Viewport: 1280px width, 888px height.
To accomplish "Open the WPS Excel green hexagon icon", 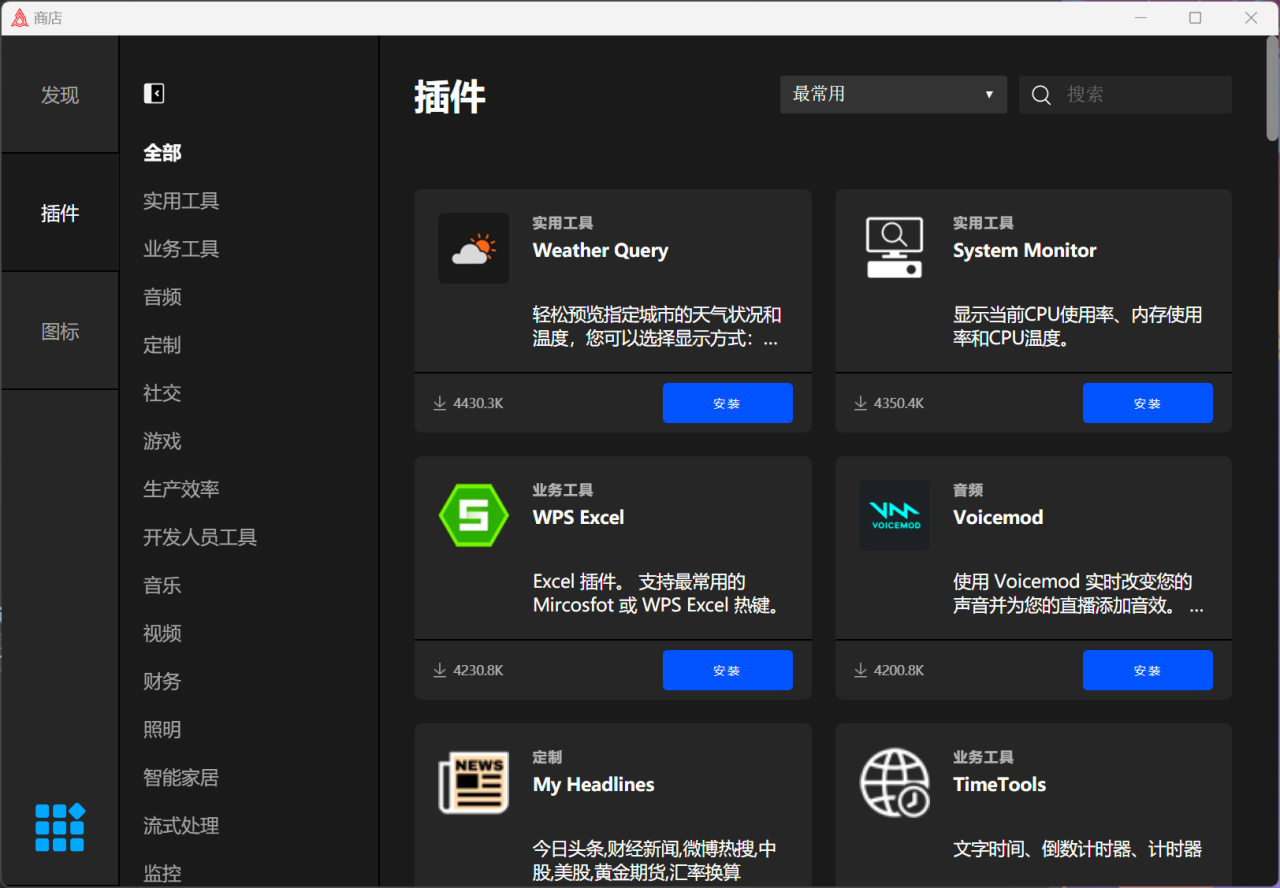I will pyautogui.click(x=473, y=515).
